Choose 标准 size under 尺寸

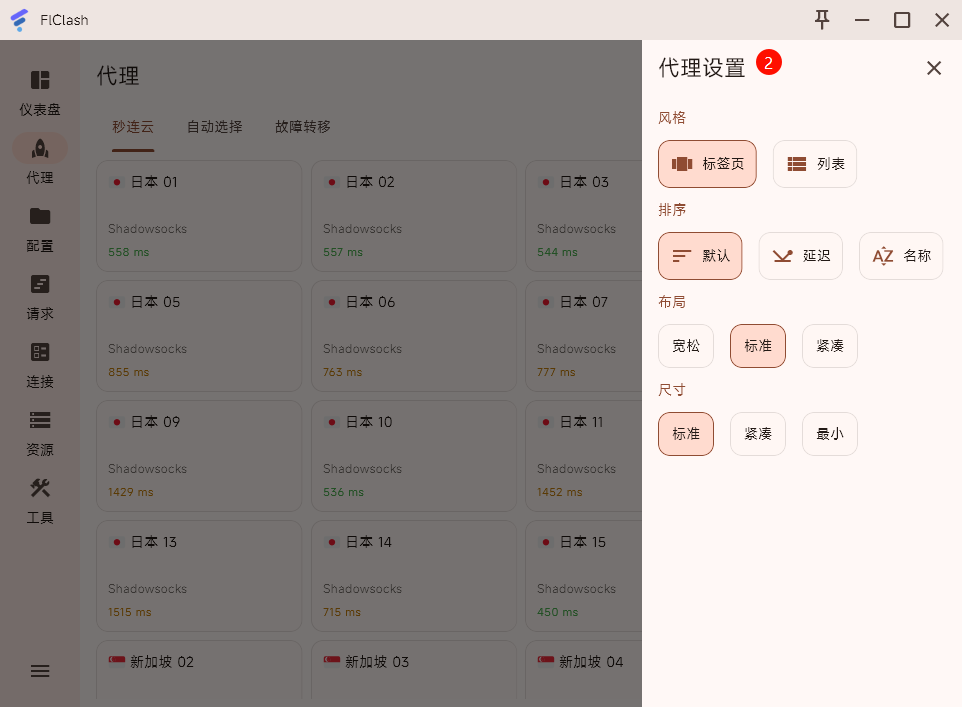point(686,434)
